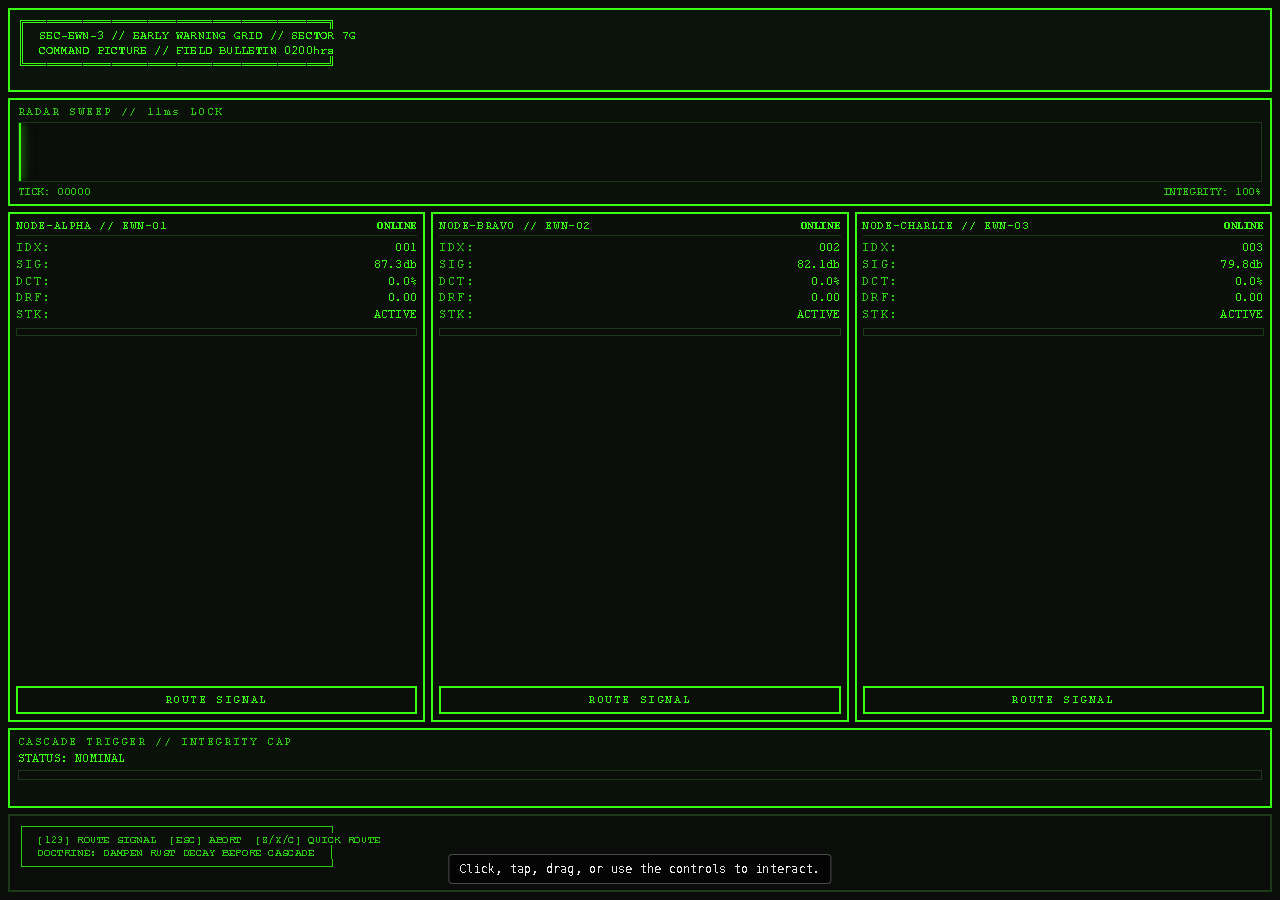The image size is (1280, 900).
Task: Click DCT value 0.0% in NODE-BRAVO
Action: tap(826, 282)
